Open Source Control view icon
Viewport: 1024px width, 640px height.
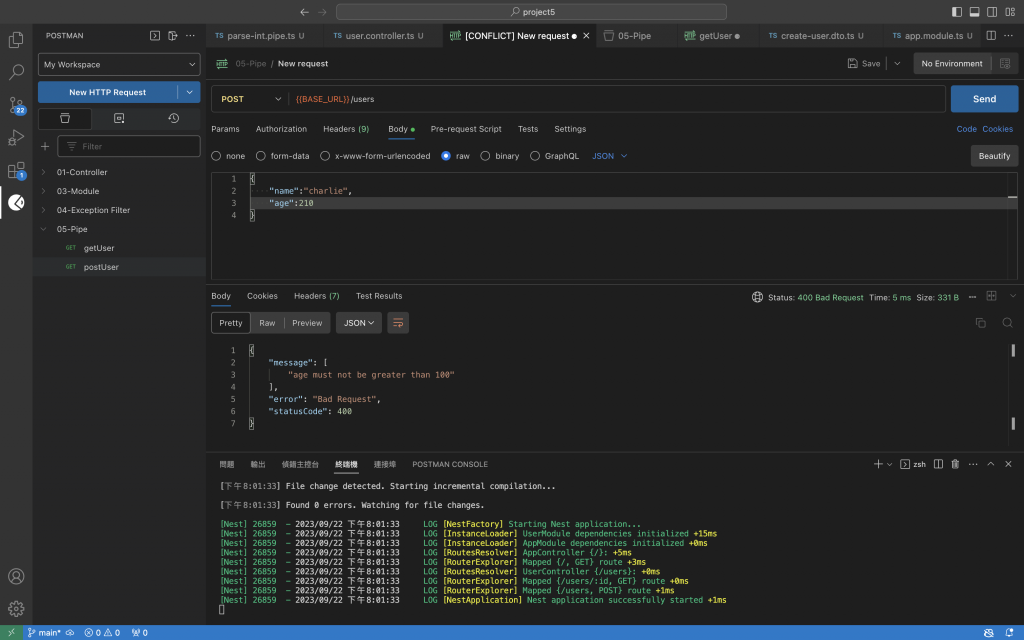click(16, 105)
